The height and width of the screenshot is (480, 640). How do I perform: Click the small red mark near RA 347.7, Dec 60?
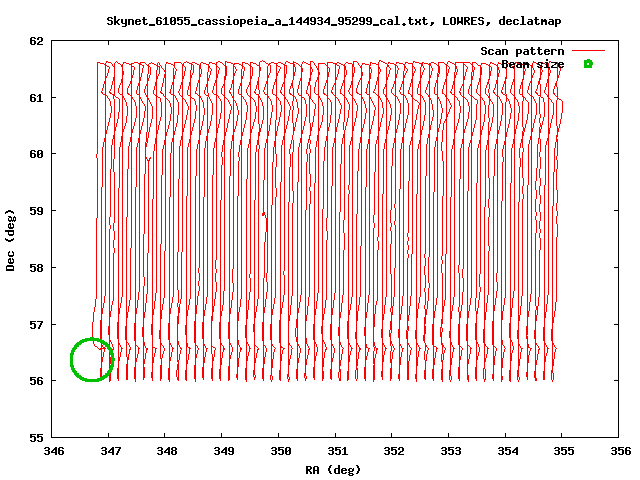pyautogui.click(x=148, y=159)
